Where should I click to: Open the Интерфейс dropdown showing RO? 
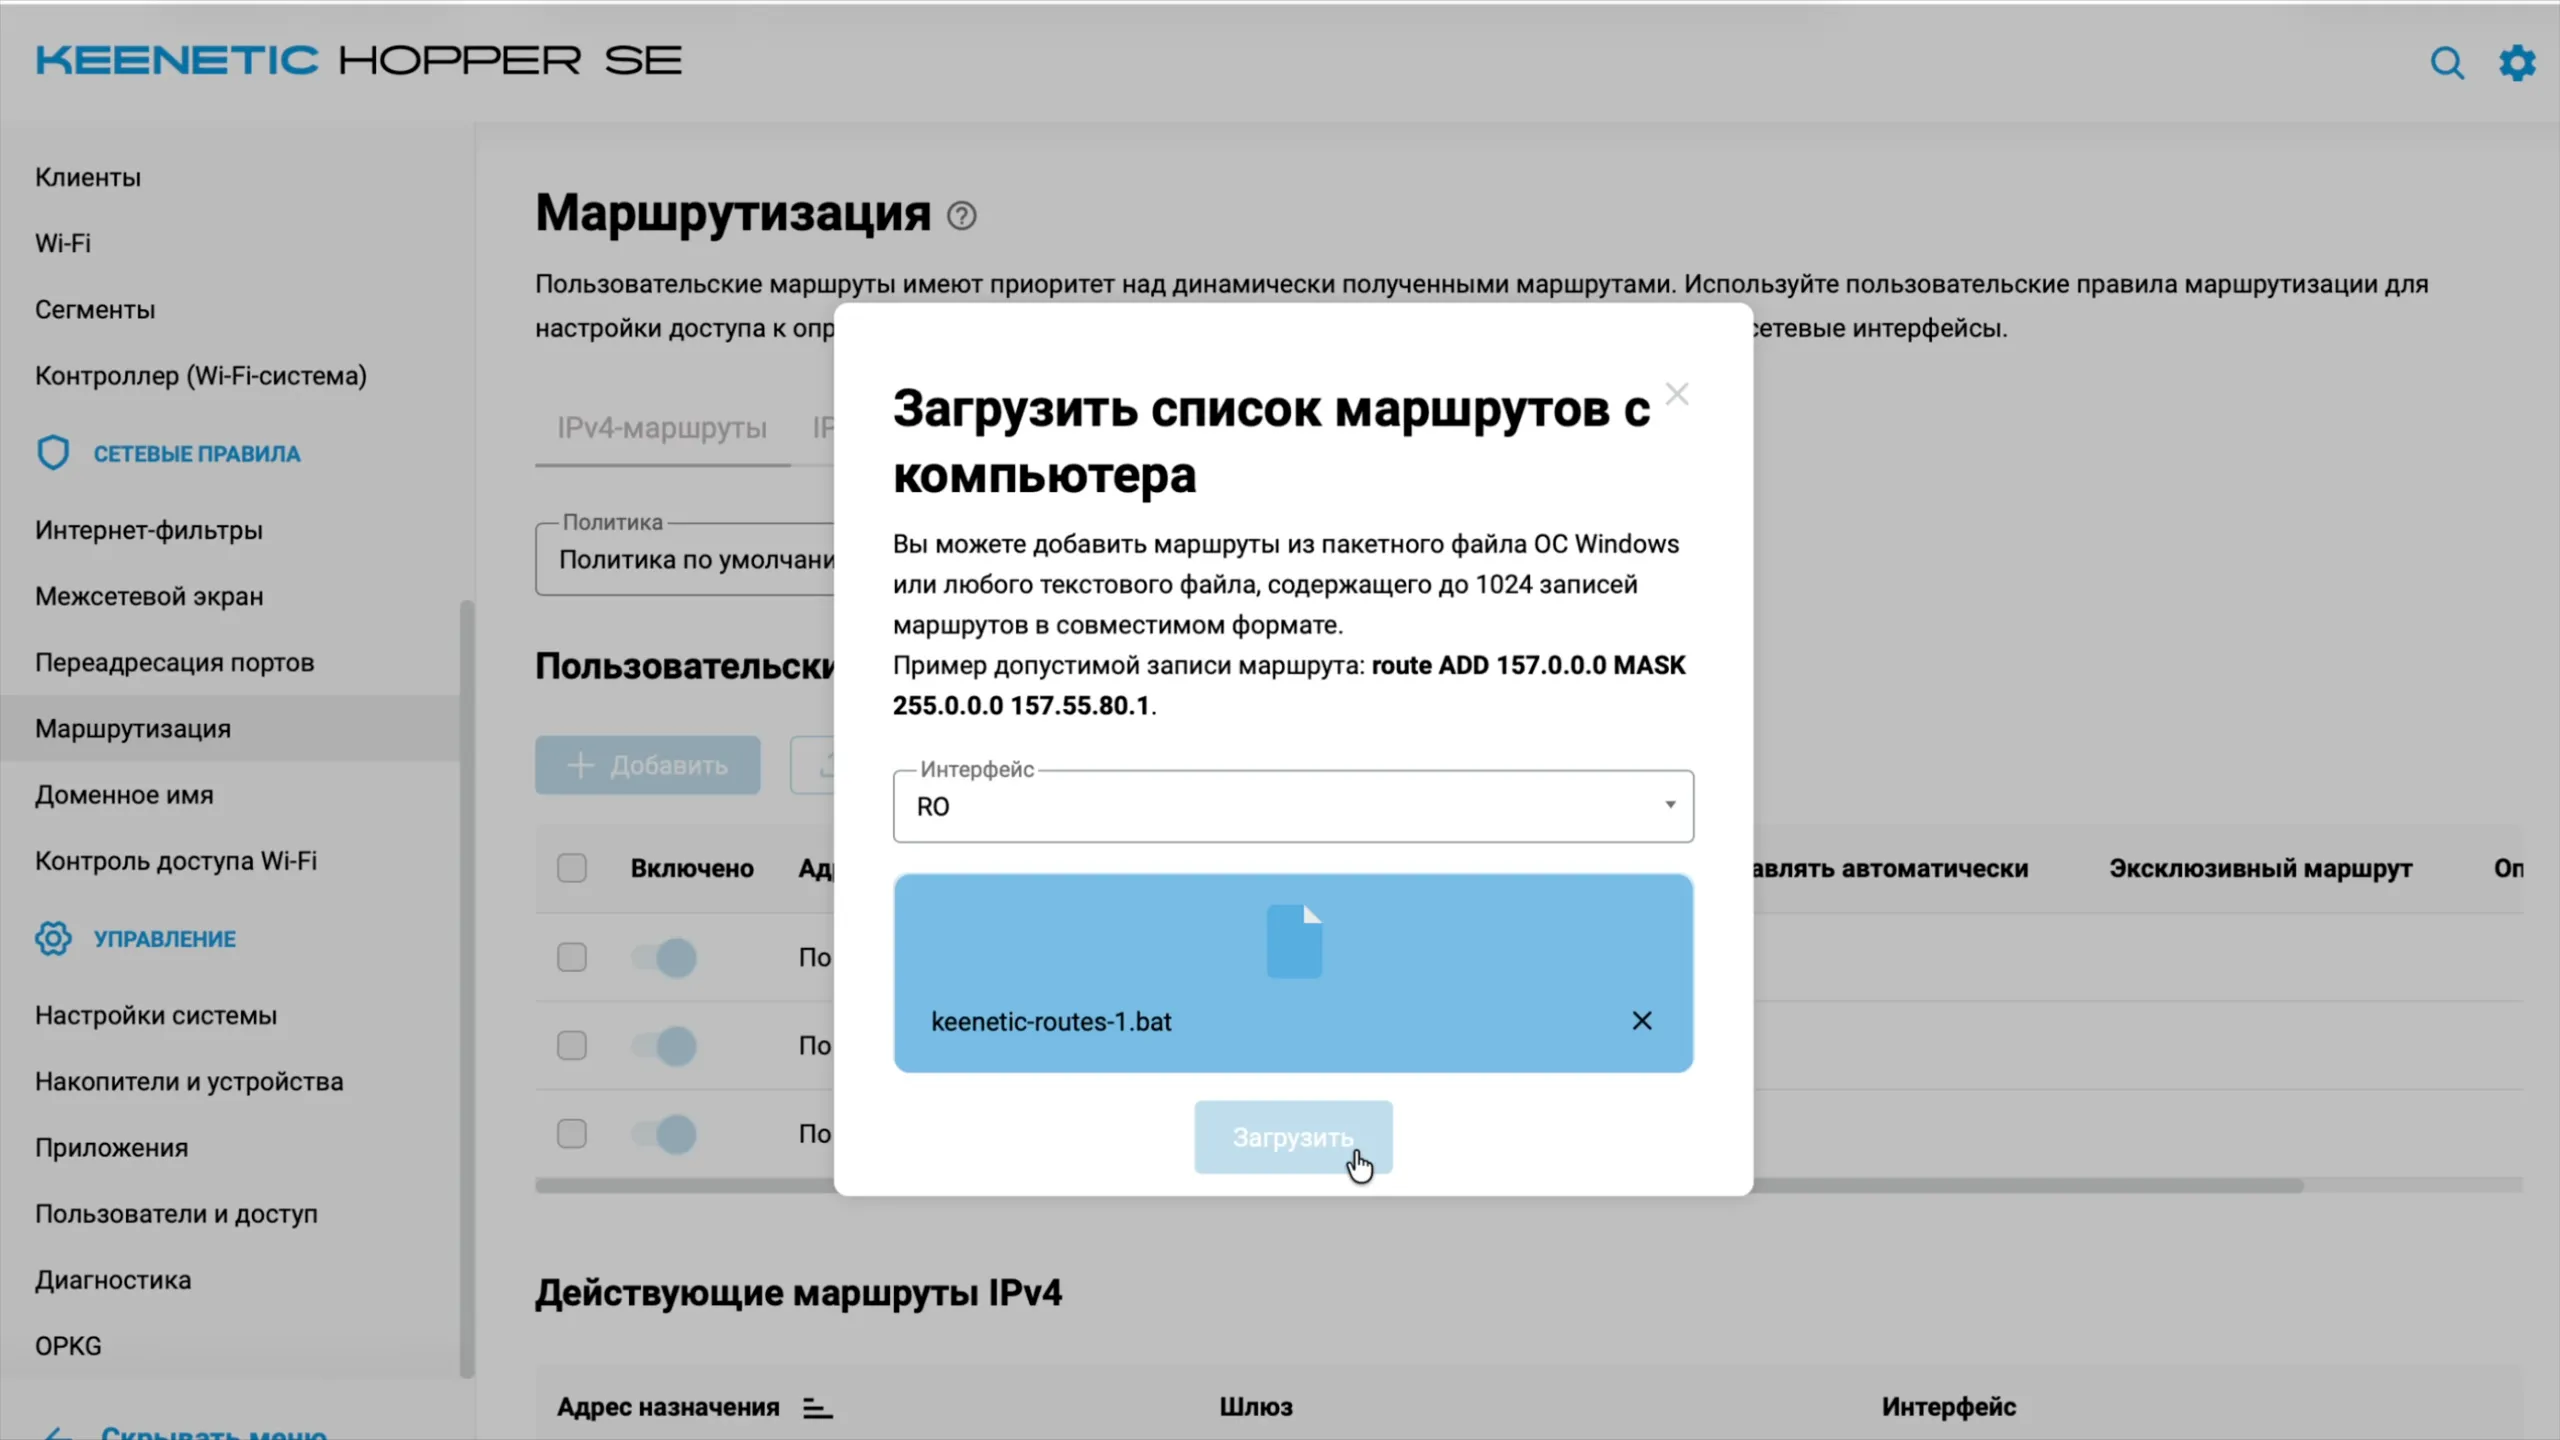(x=1293, y=806)
